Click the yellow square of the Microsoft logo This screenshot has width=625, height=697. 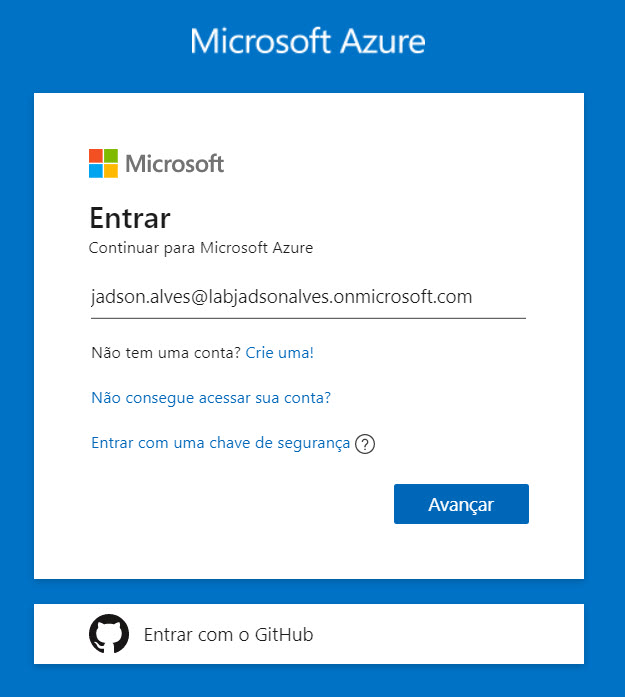(x=111, y=171)
